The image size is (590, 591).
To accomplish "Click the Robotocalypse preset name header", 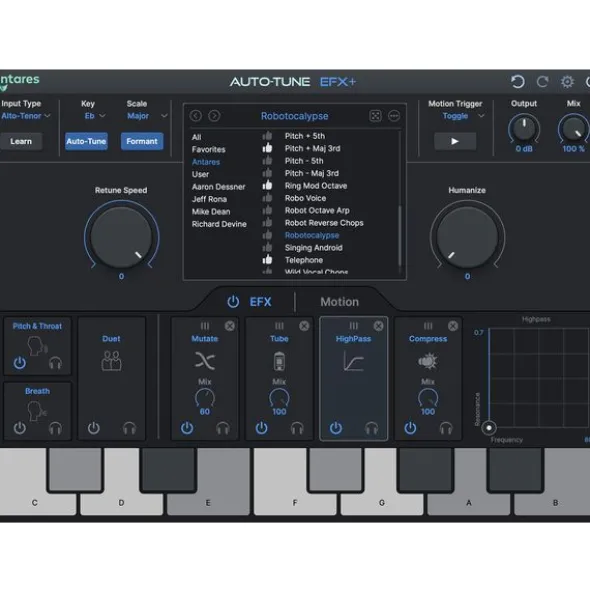I will tap(294, 116).
